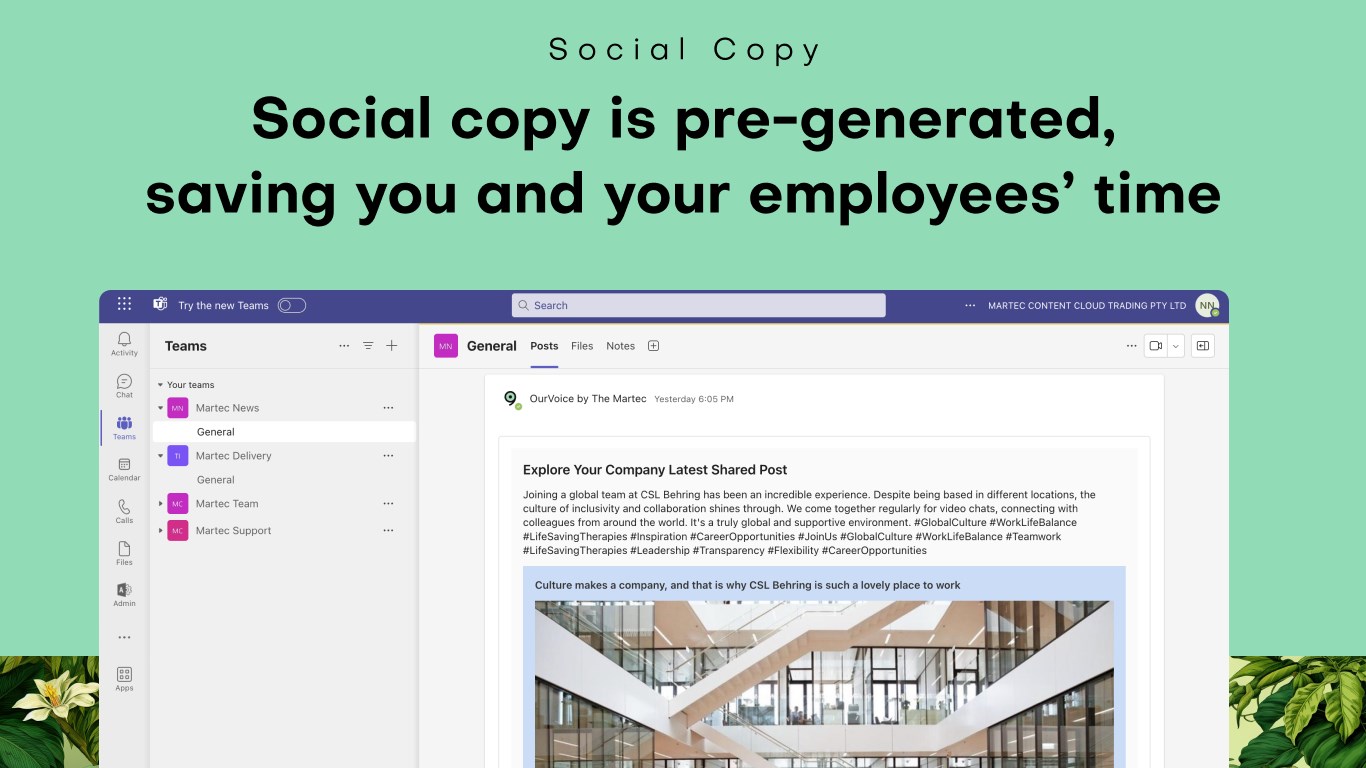Click the OurVoice bot avatar icon

pyautogui.click(x=511, y=399)
